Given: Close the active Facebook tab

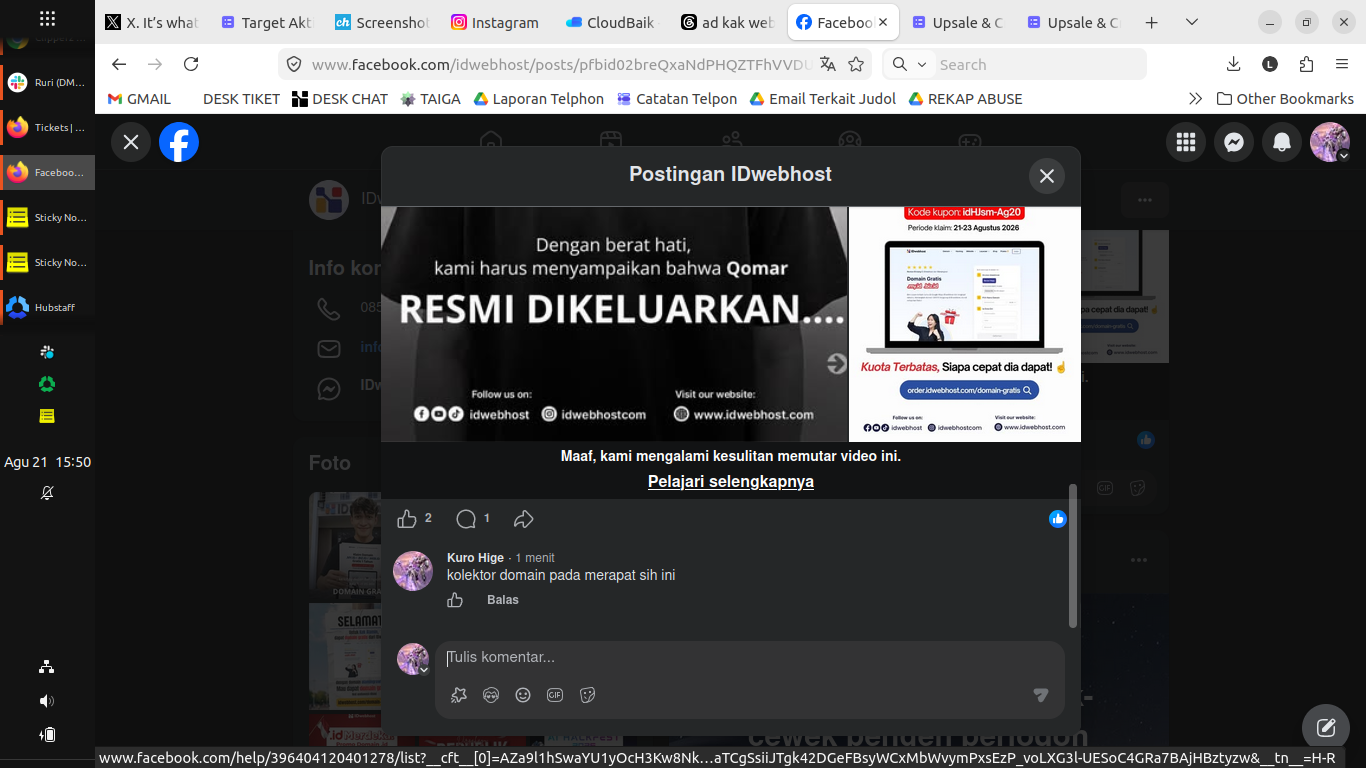Looking at the screenshot, I should pos(883,22).
